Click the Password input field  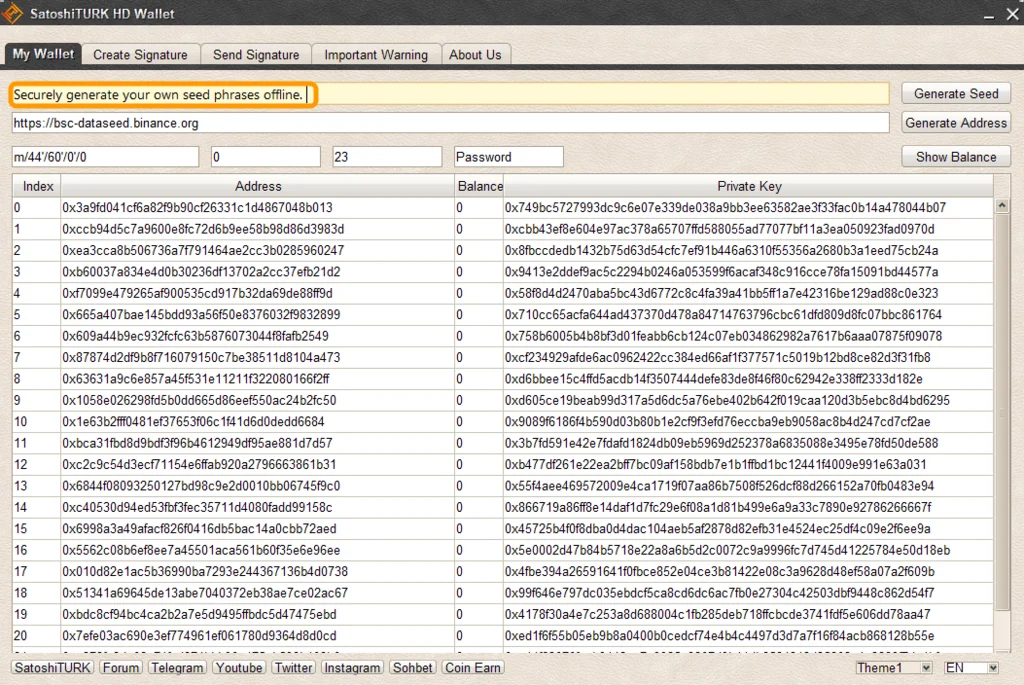(x=509, y=157)
